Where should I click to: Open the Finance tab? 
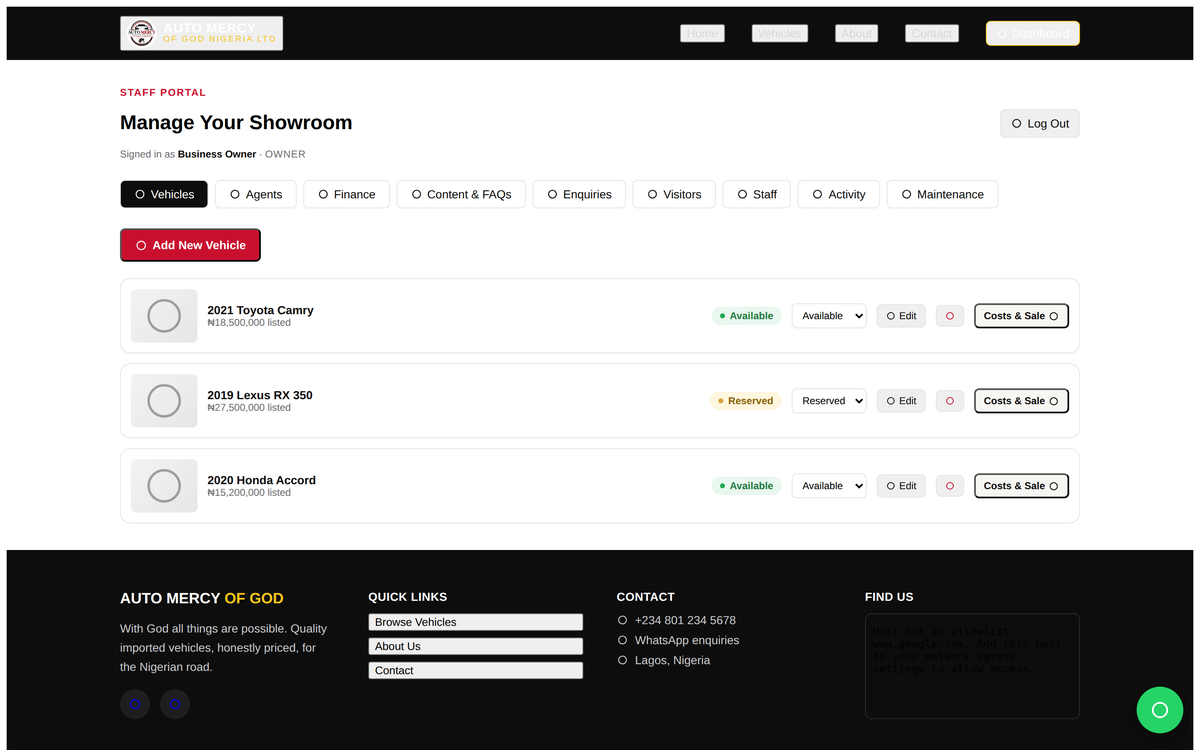click(347, 194)
